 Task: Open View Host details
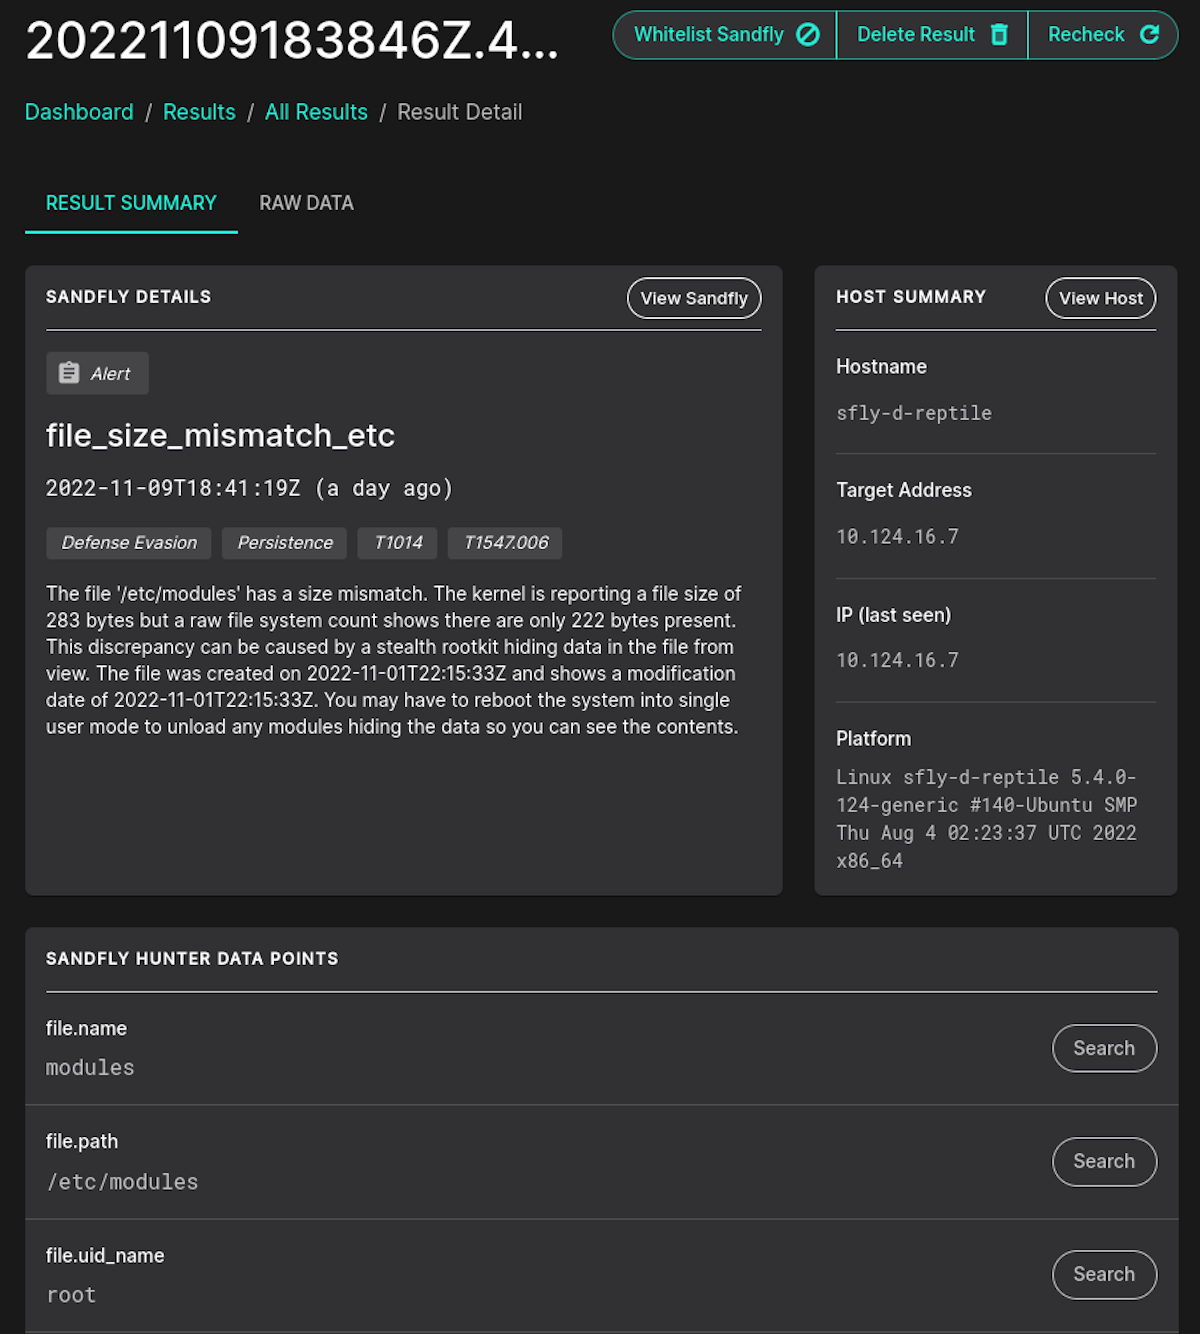click(1100, 298)
